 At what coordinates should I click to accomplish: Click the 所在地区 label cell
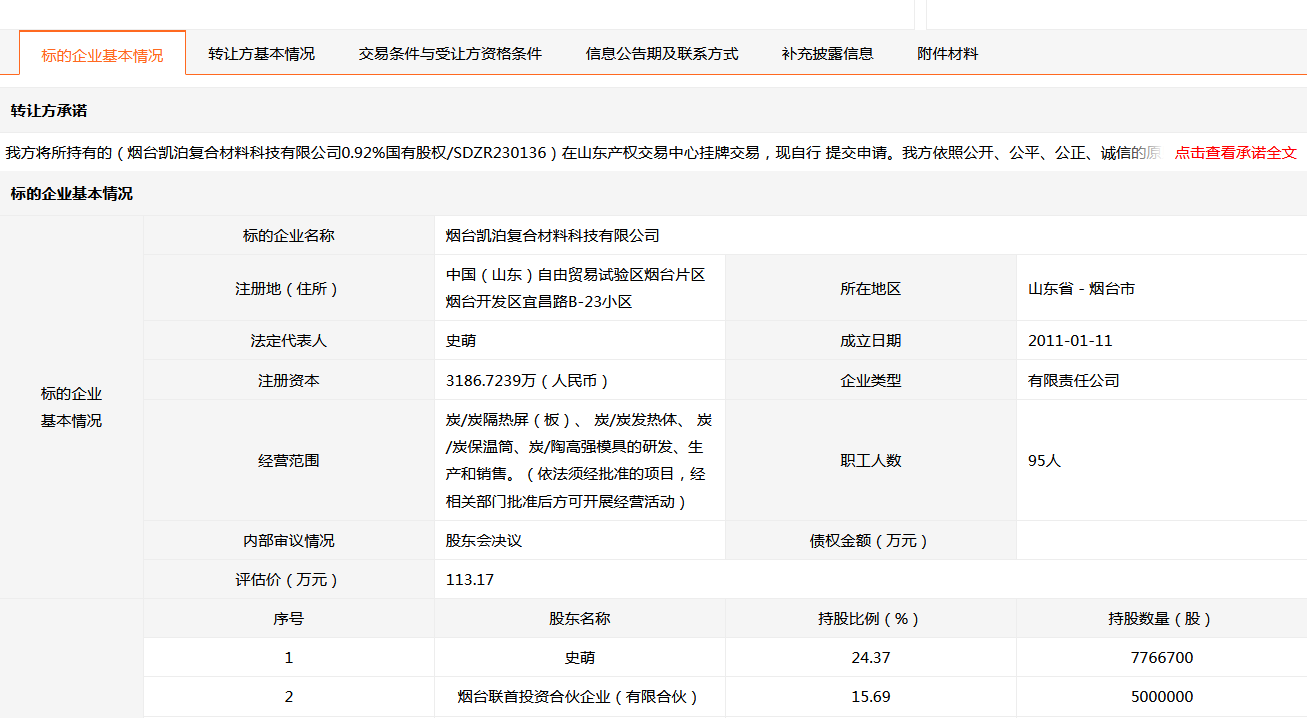pyautogui.click(x=871, y=289)
